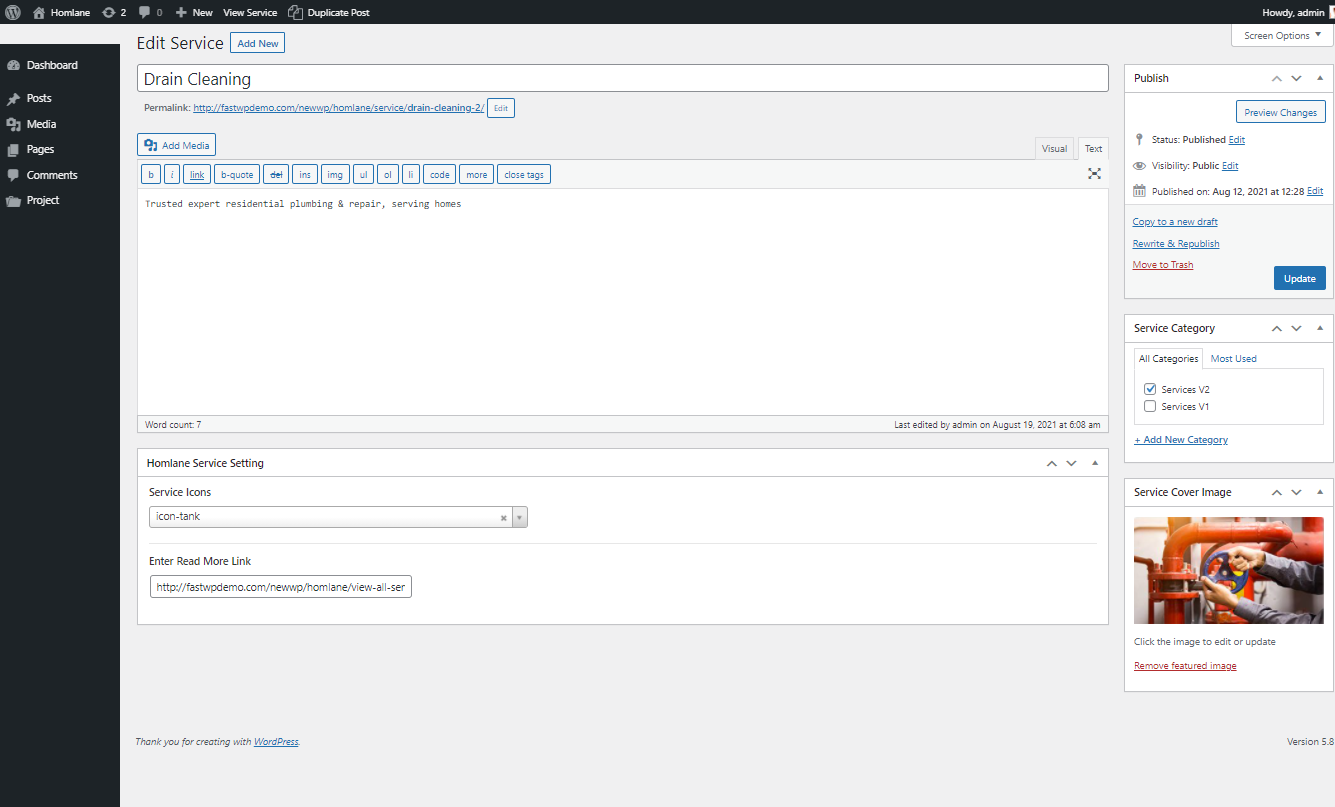Viewport: 1335px width, 807px height.
Task: Expand Screen Options panel
Action: point(1282,36)
